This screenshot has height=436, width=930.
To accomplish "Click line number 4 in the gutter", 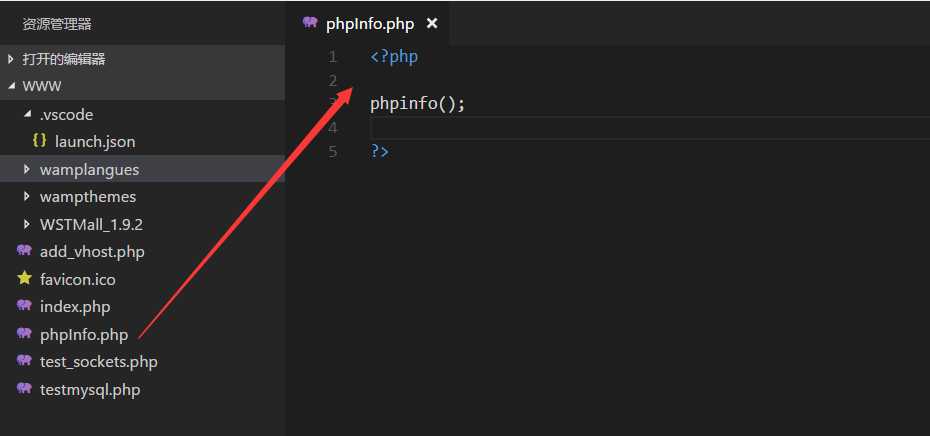I will pyautogui.click(x=332, y=128).
